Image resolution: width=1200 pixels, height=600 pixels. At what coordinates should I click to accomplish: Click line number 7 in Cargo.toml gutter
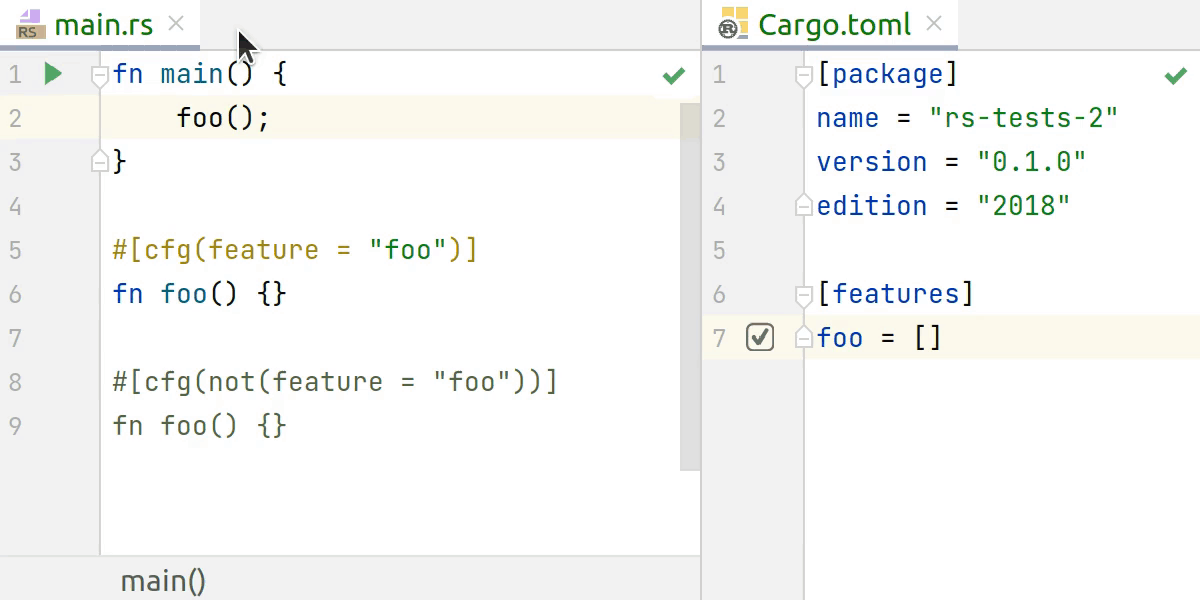(720, 338)
